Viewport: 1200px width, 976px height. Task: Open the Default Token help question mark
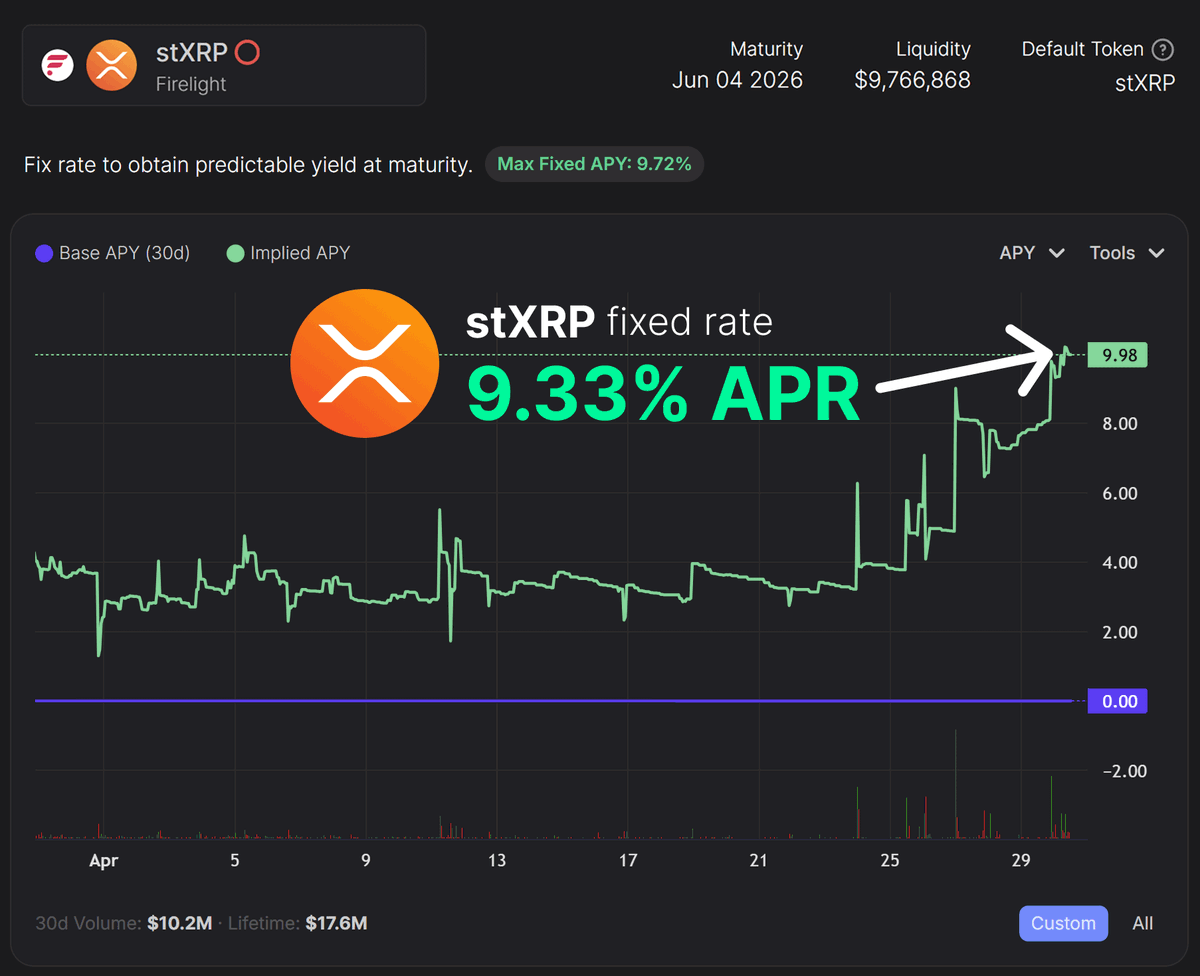pos(1162,49)
